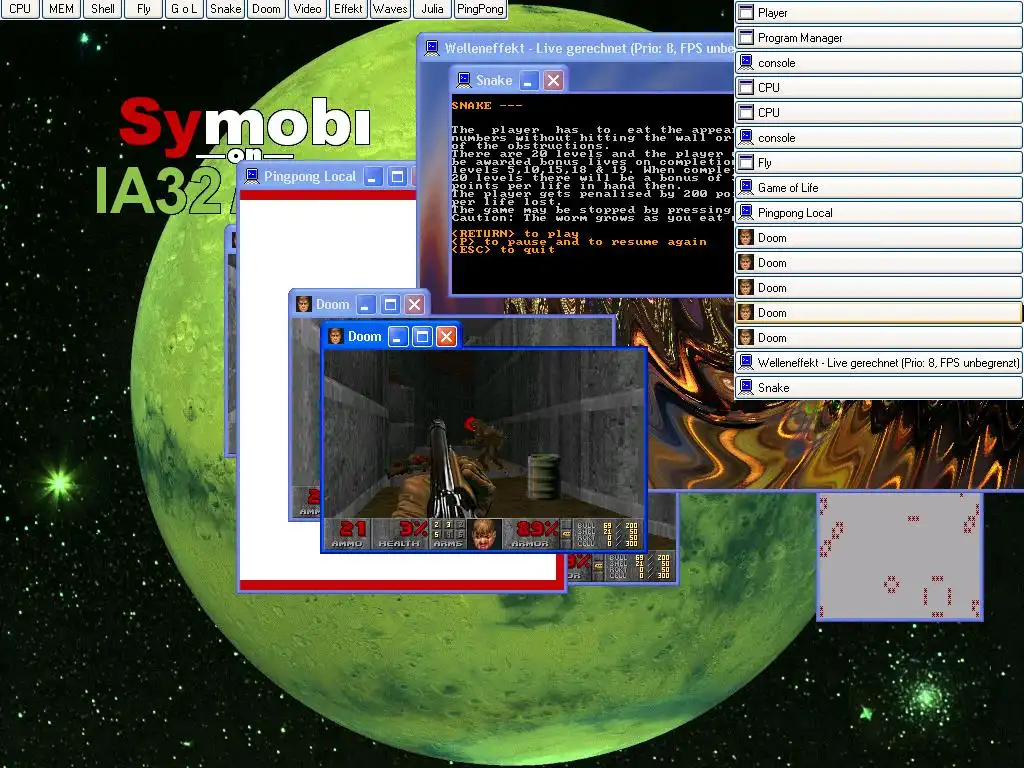
Task: Maximize the Pingpong Local window
Action: coord(397,176)
